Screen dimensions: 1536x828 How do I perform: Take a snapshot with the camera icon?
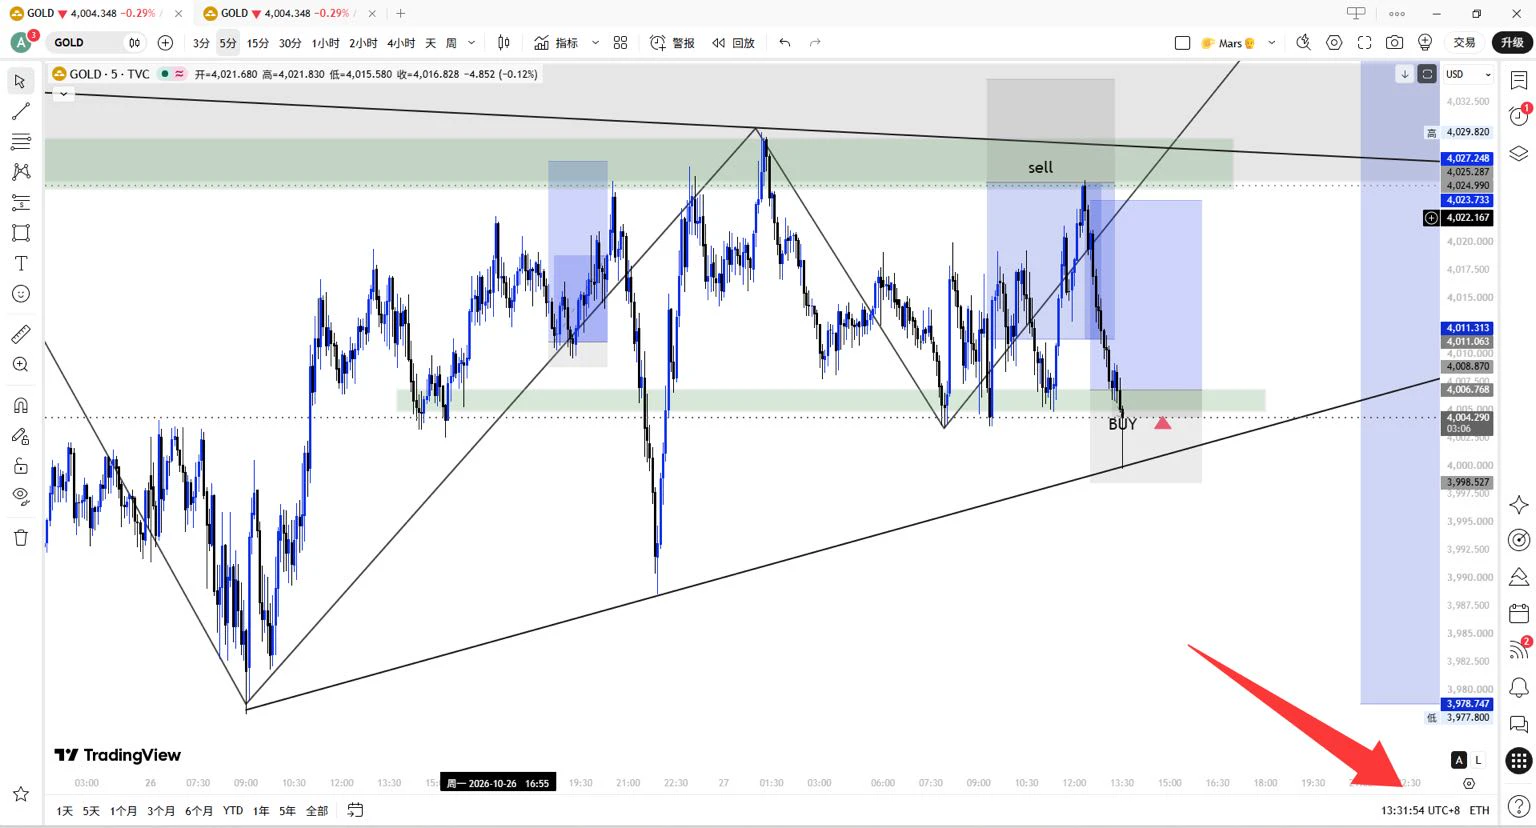(x=1394, y=43)
